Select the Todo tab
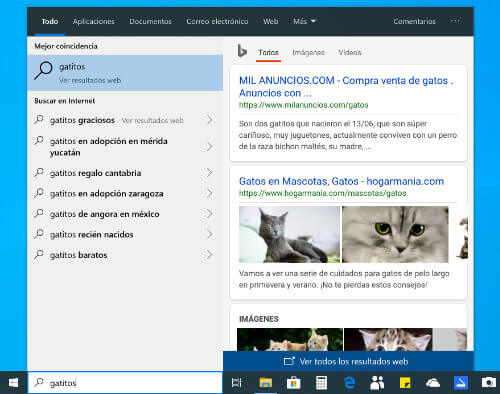The width and height of the screenshot is (500, 394). (50, 21)
